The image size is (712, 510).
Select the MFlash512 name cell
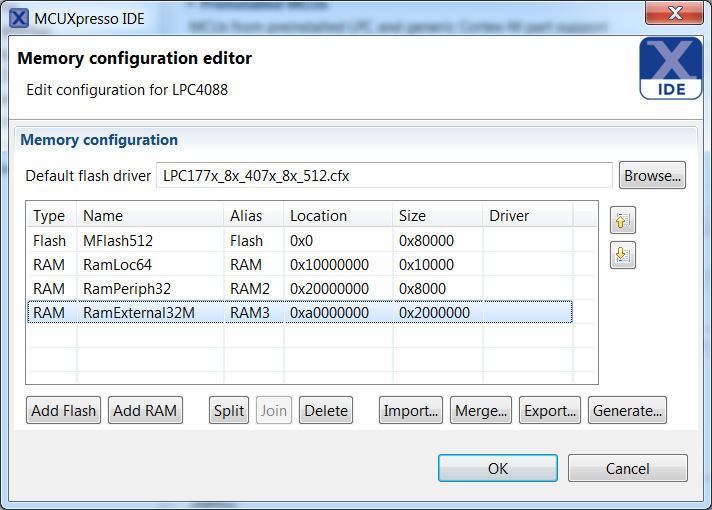tap(150, 241)
